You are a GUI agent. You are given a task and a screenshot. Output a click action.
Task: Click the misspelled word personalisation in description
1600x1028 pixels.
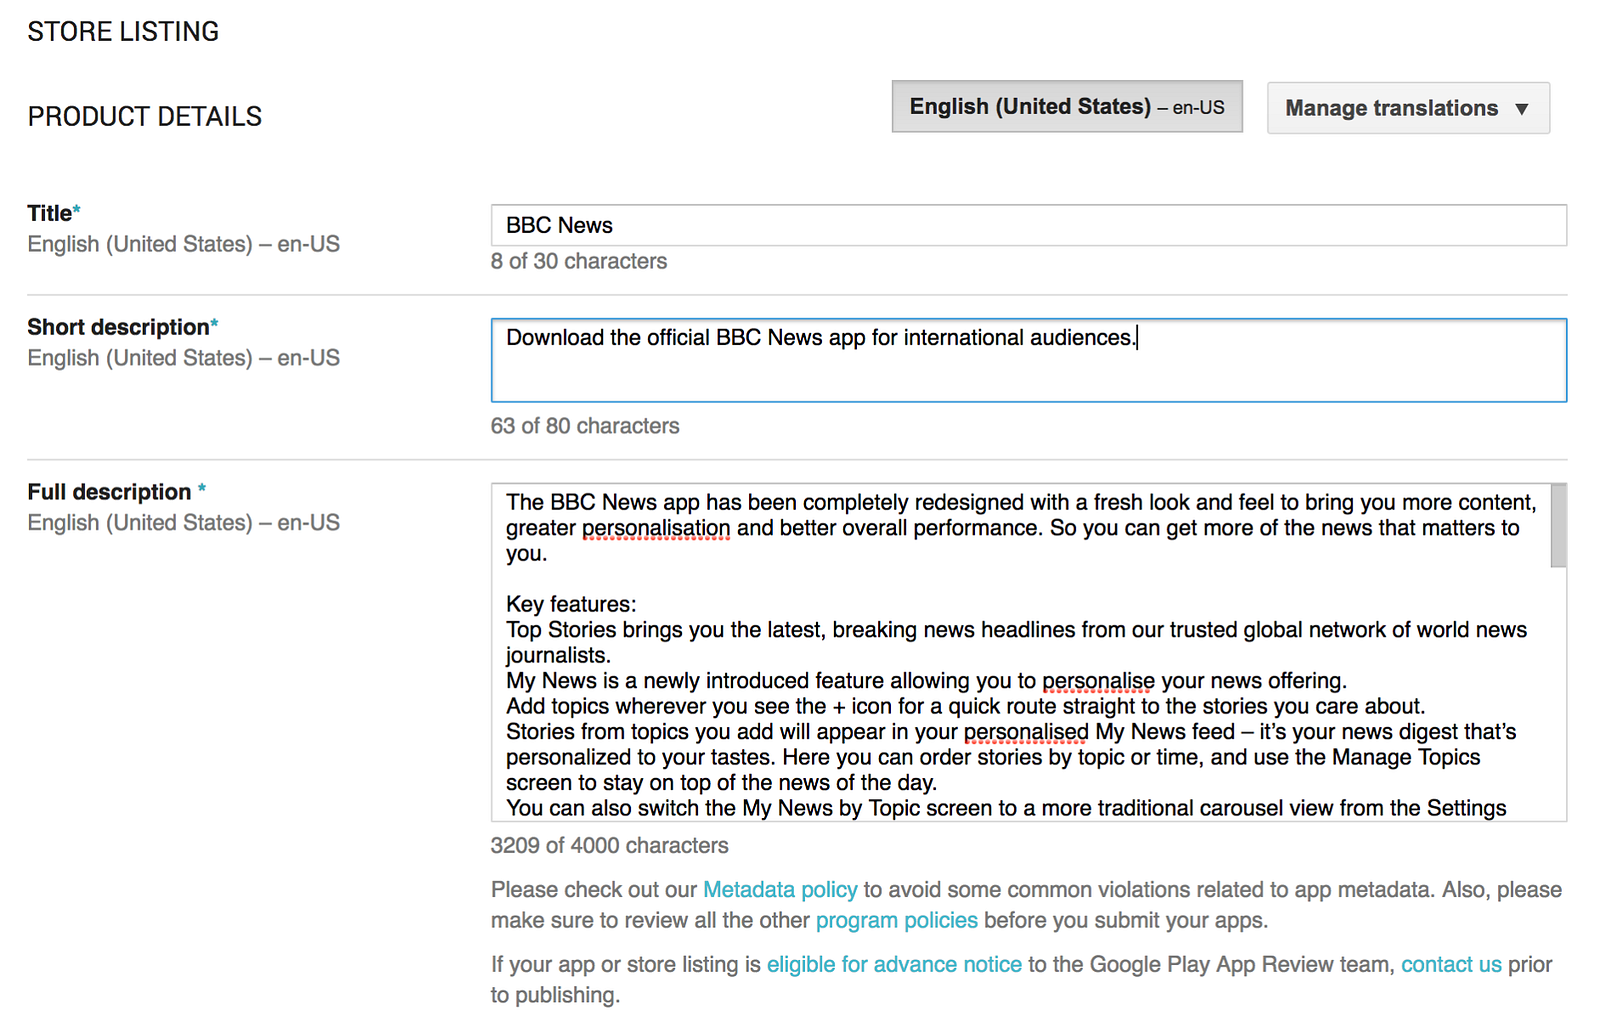(656, 528)
